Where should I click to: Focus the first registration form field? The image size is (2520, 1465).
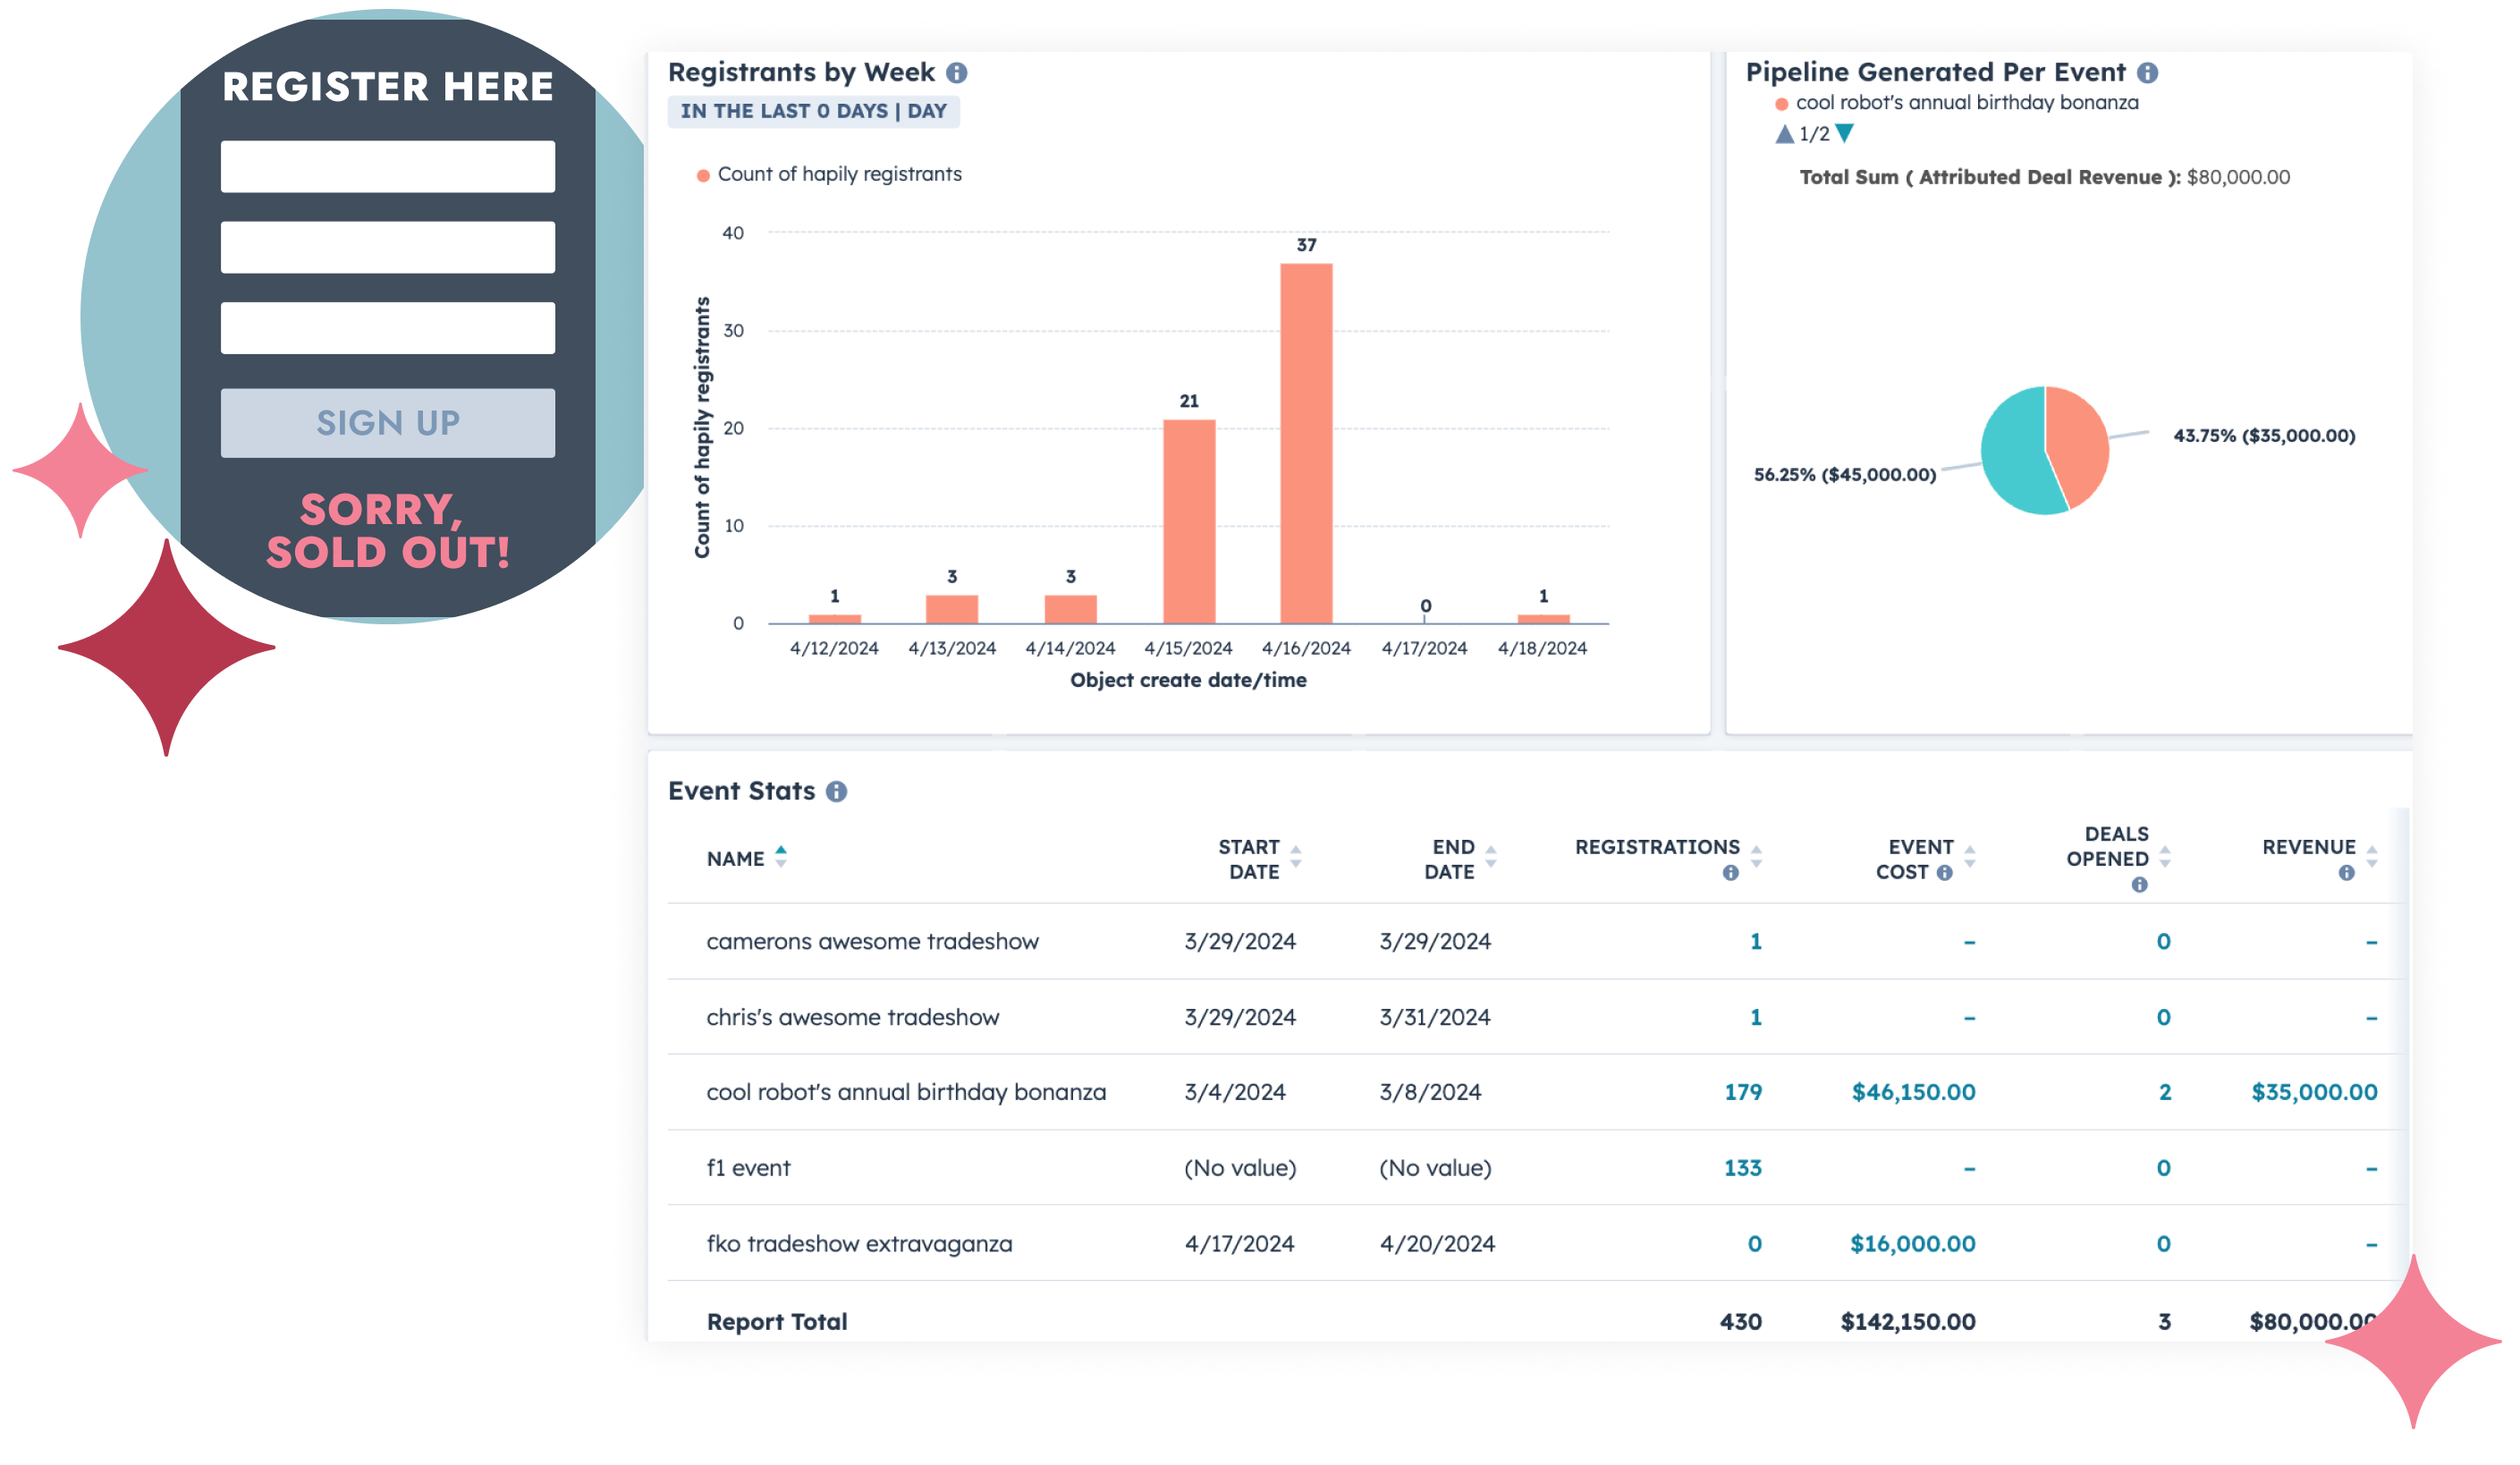(x=388, y=166)
